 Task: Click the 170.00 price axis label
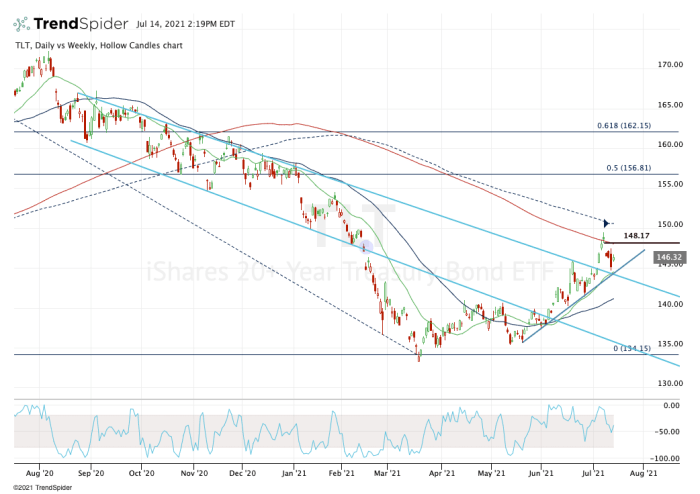pos(668,65)
